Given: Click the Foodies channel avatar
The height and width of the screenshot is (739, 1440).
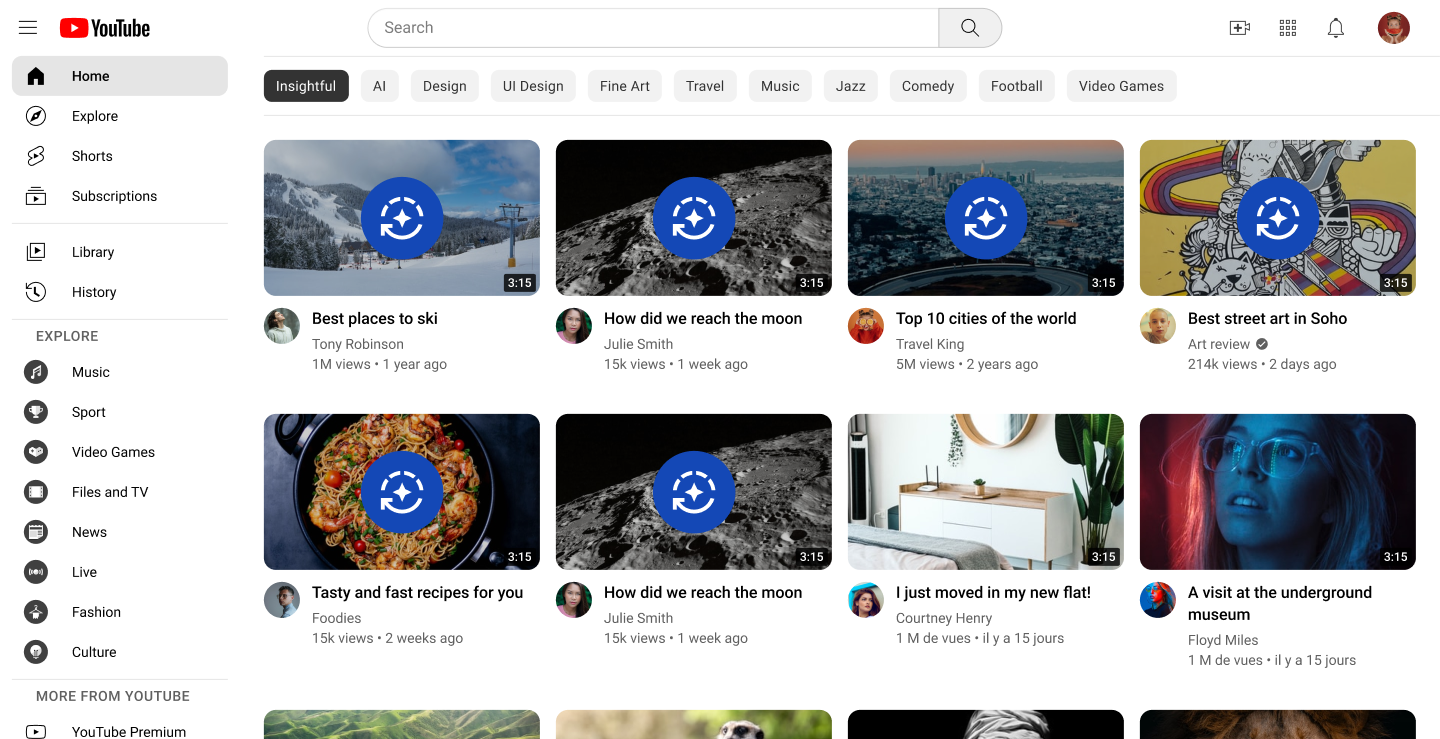Looking at the screenshot, I should [x=282, y=600].
